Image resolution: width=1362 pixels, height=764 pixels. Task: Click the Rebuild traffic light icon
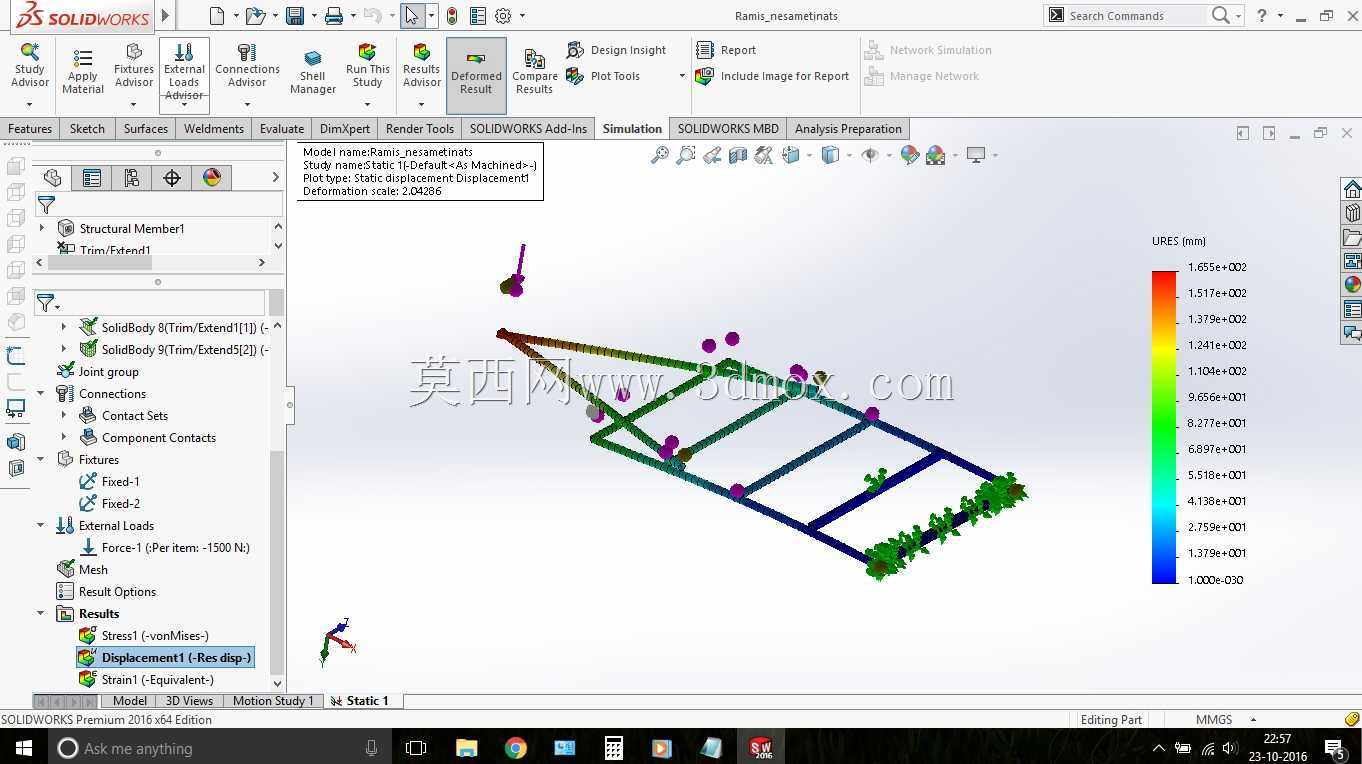(452, 16)
